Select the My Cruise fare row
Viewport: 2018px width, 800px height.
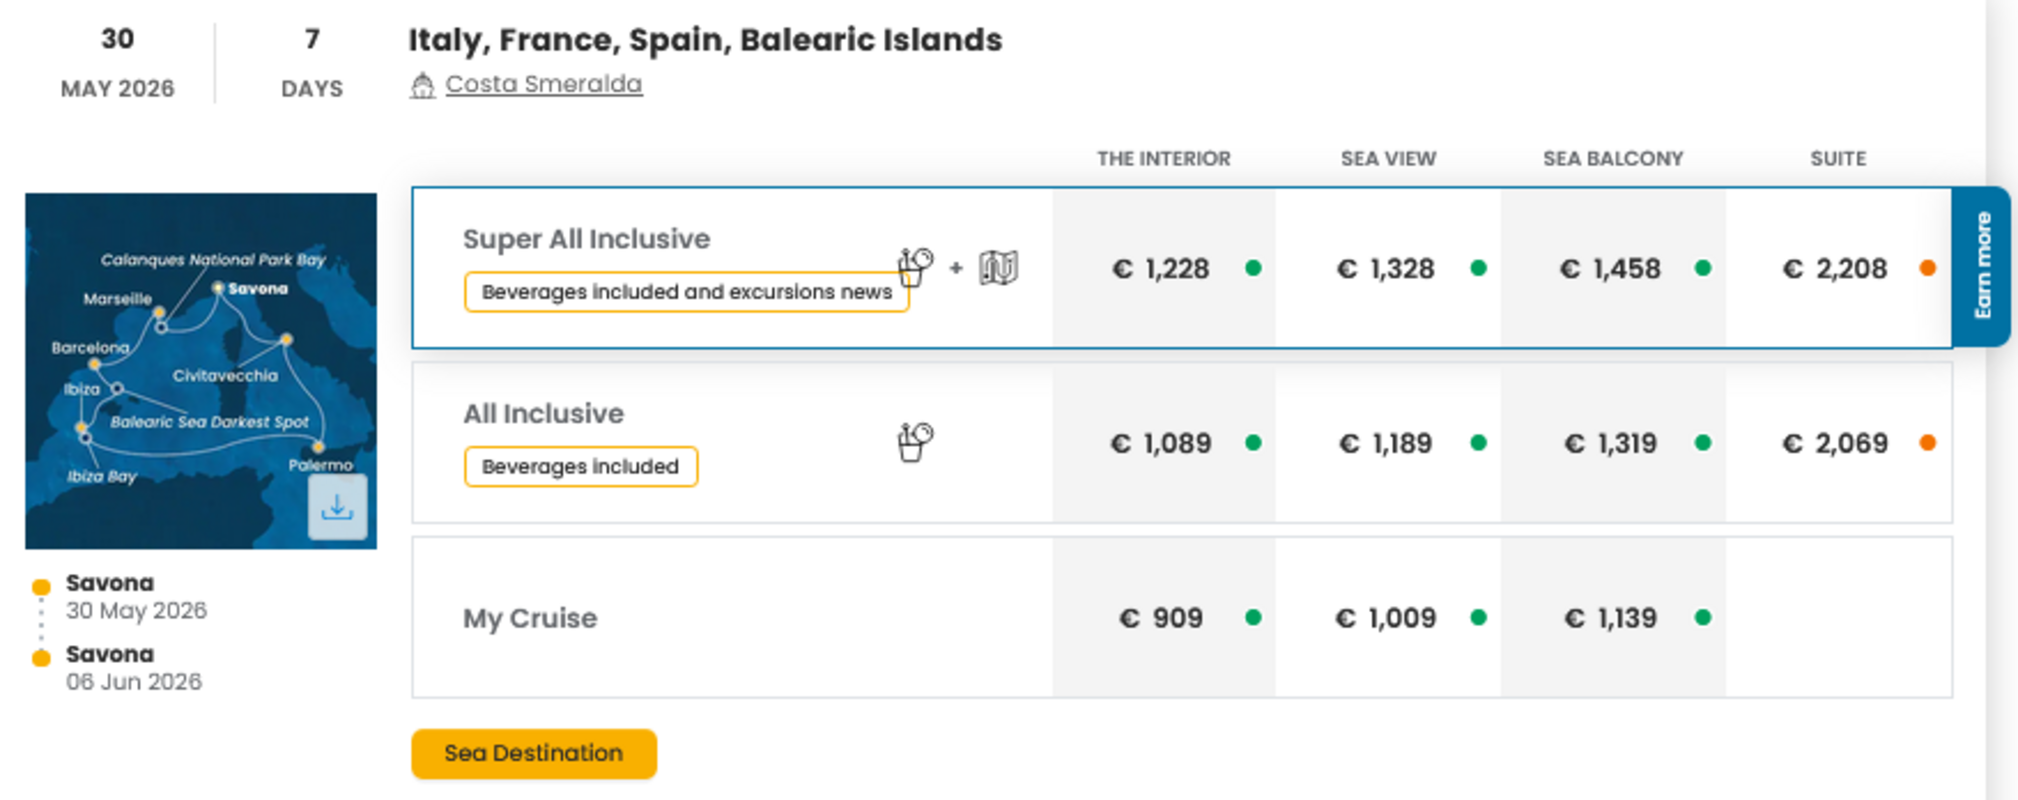(x=530, y=618)
